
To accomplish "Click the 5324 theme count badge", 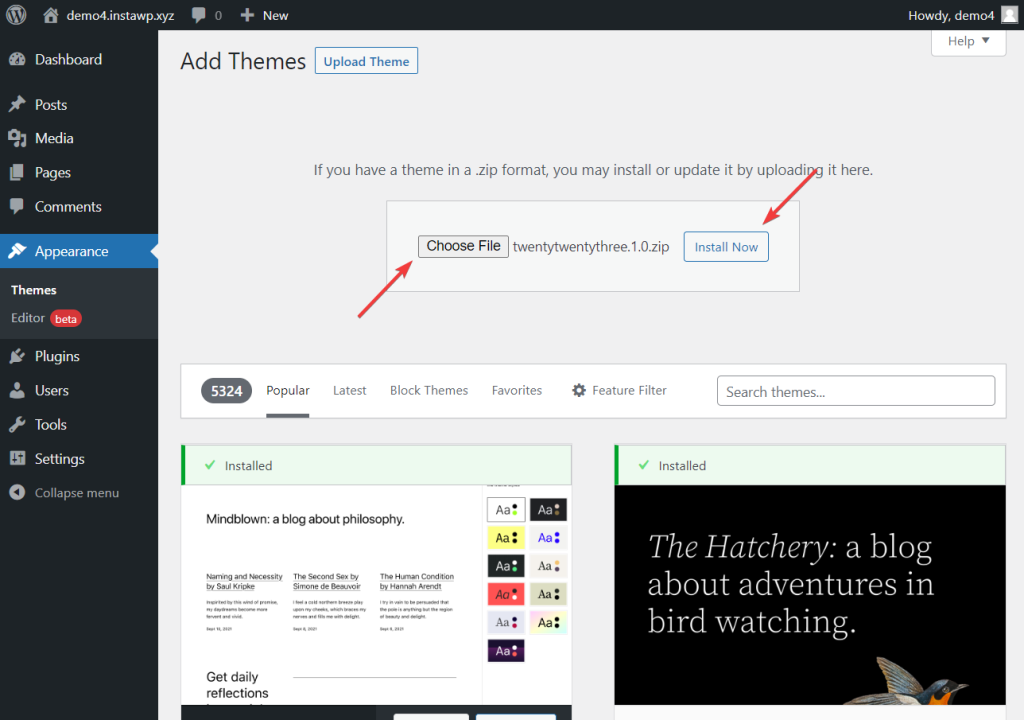I will [226, 391].
